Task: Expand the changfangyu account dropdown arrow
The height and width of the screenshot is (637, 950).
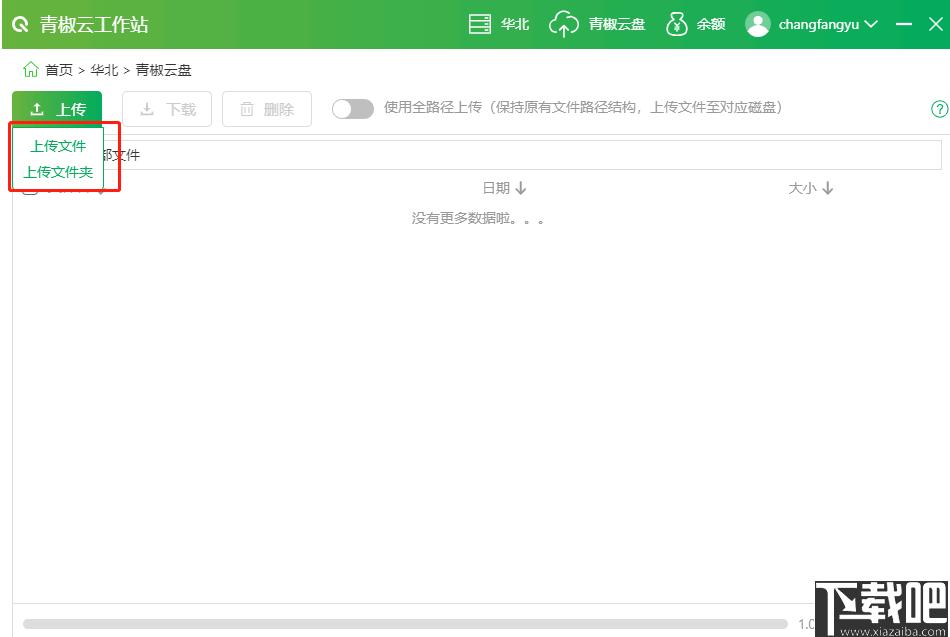Action: (x=871, y=24)
